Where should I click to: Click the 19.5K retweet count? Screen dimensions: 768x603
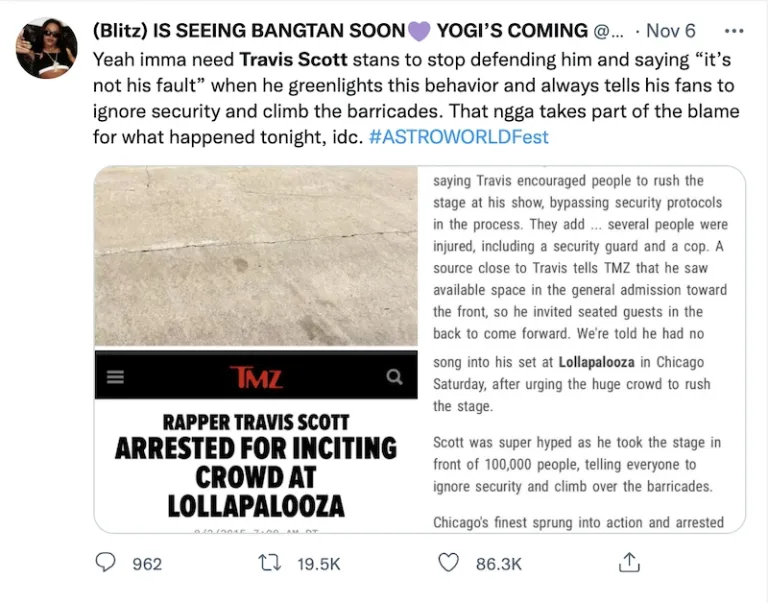(319, 564)
